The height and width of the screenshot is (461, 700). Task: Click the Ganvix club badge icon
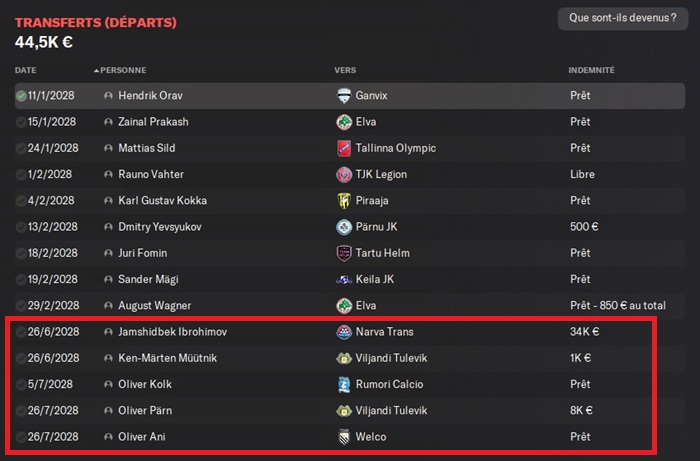[x=343, y=96]
